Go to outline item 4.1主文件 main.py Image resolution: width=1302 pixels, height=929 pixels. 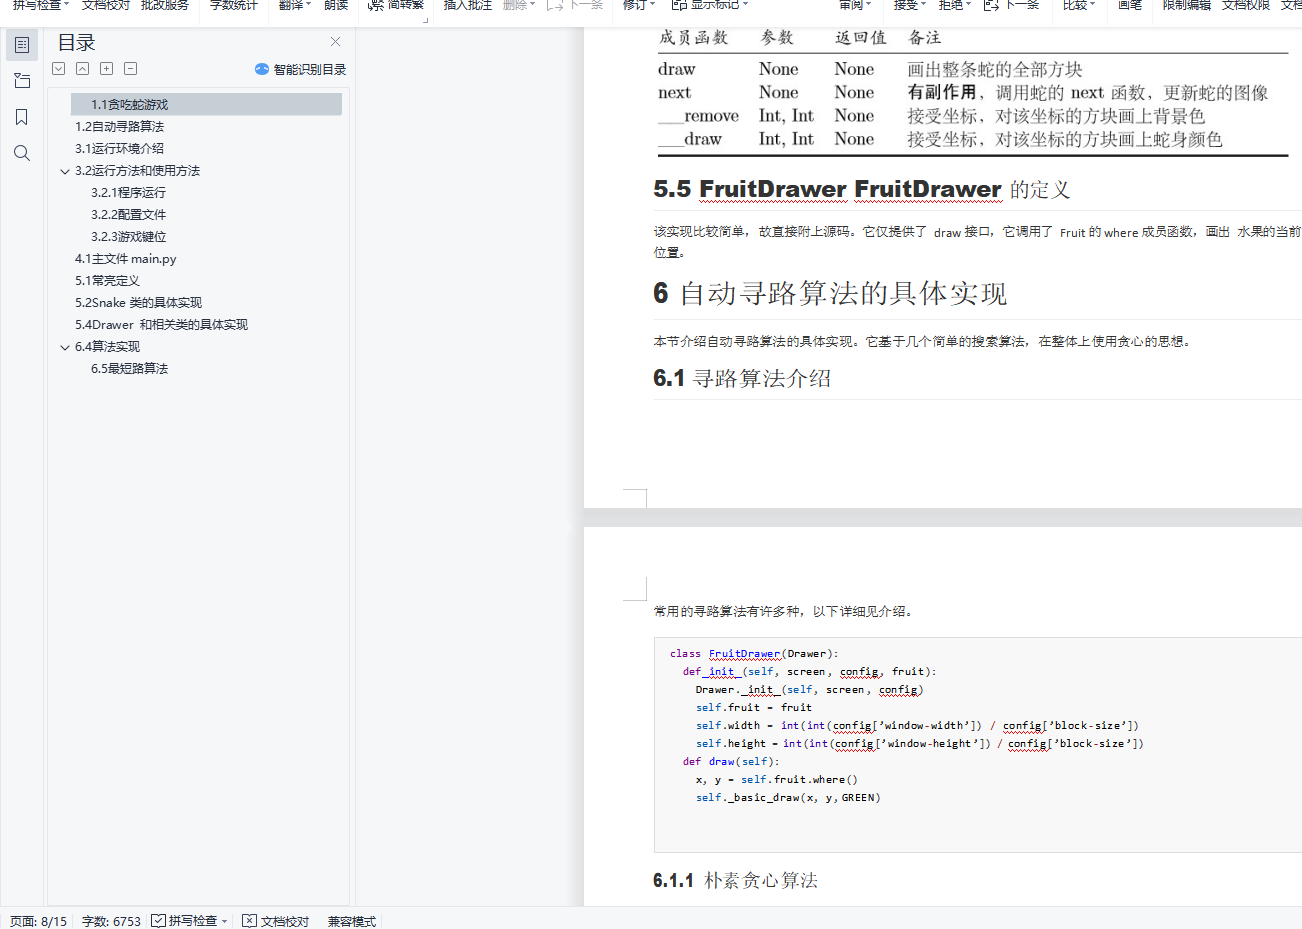pos(125,258)
